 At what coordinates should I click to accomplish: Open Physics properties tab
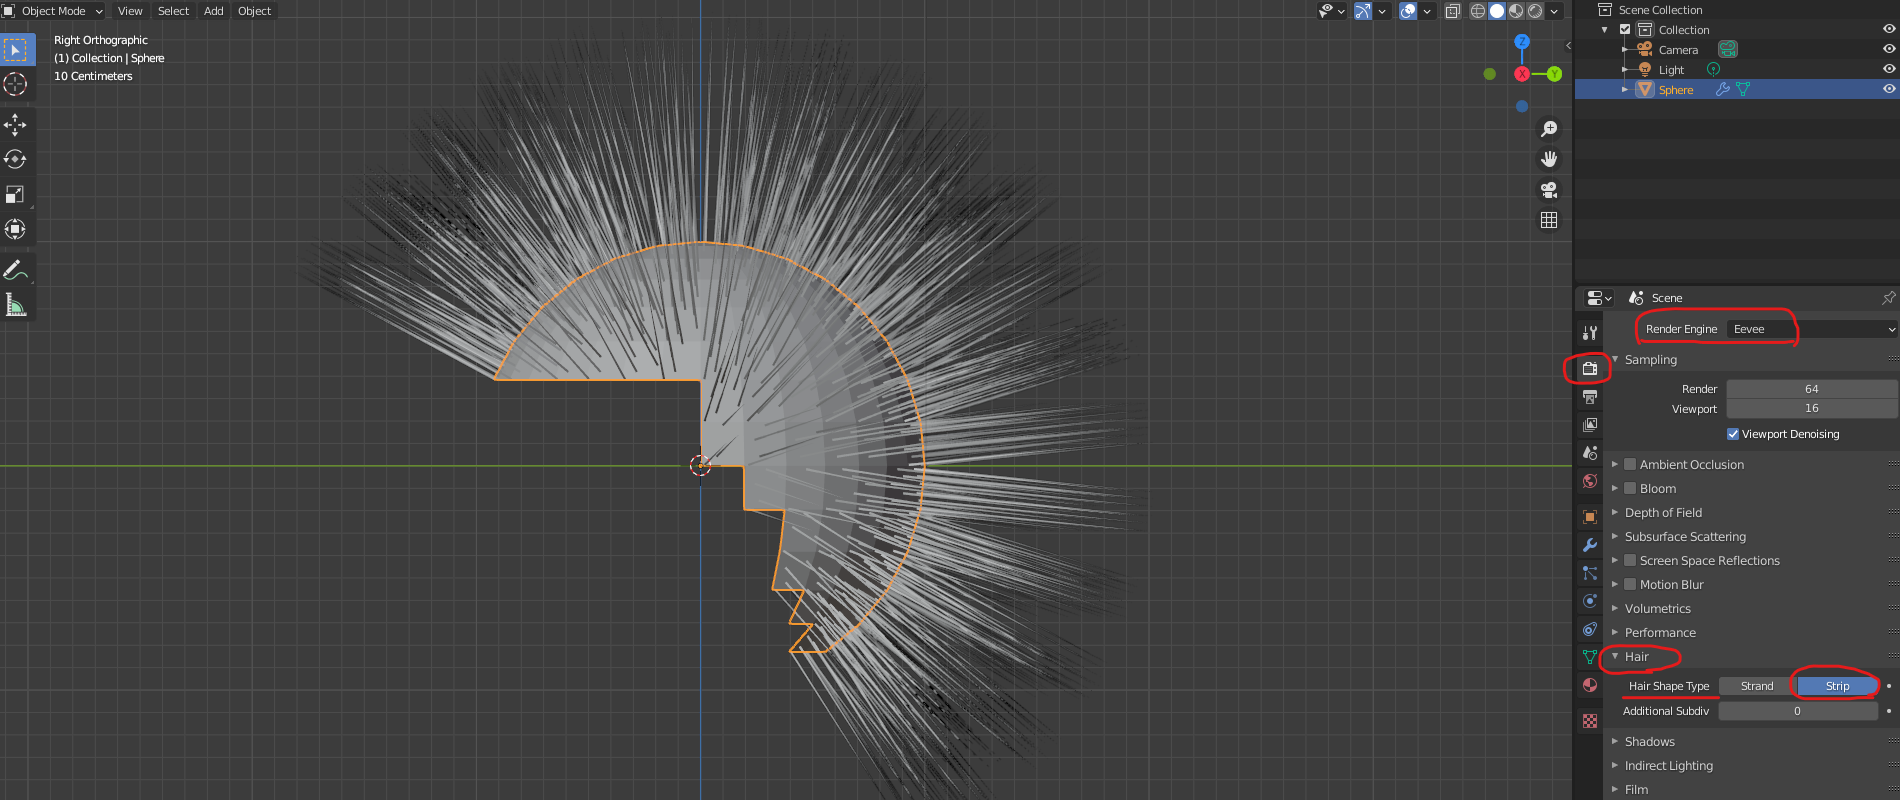coord(1590,601)
